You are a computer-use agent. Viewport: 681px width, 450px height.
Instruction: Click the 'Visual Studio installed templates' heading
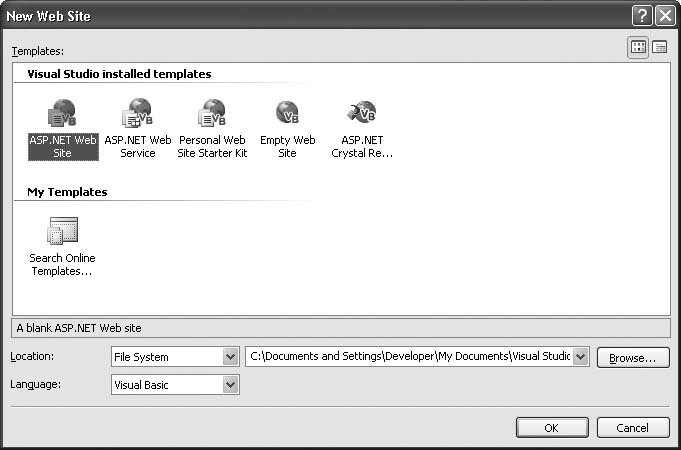[x=119, y=74]
